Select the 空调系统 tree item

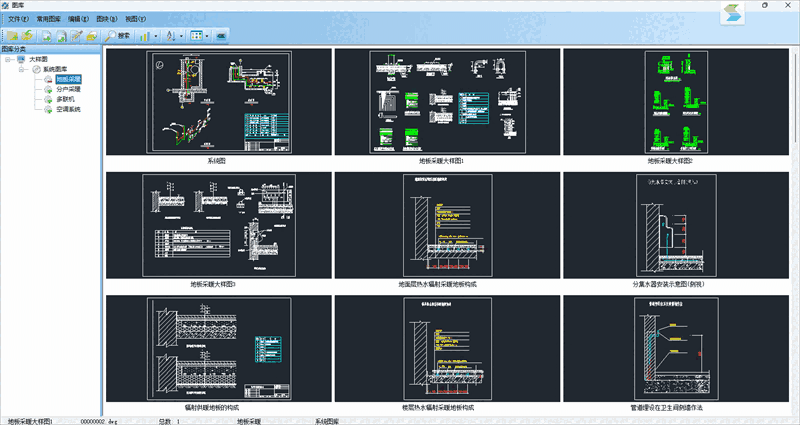point(68,109)
